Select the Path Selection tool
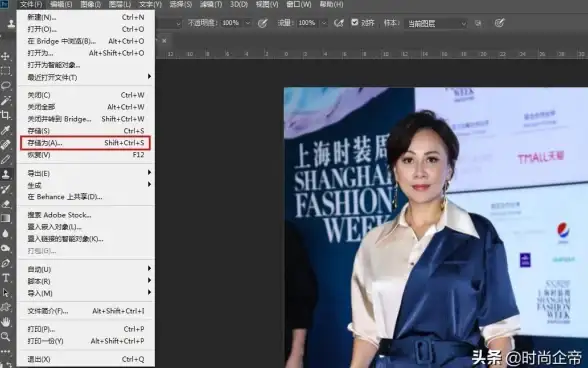Screen dimensions: 588x368 click(x=6, y=293)
